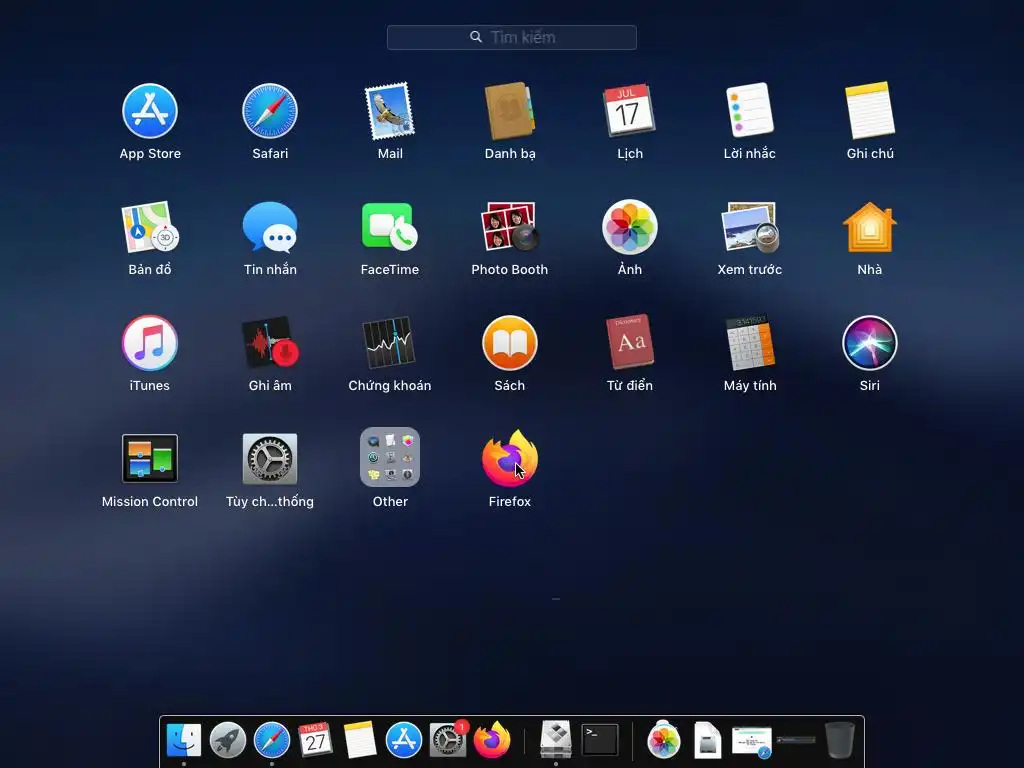Open the App Store app in Launchpad
This screenshot has height=768, width=1024.
(x=150, y=111)
